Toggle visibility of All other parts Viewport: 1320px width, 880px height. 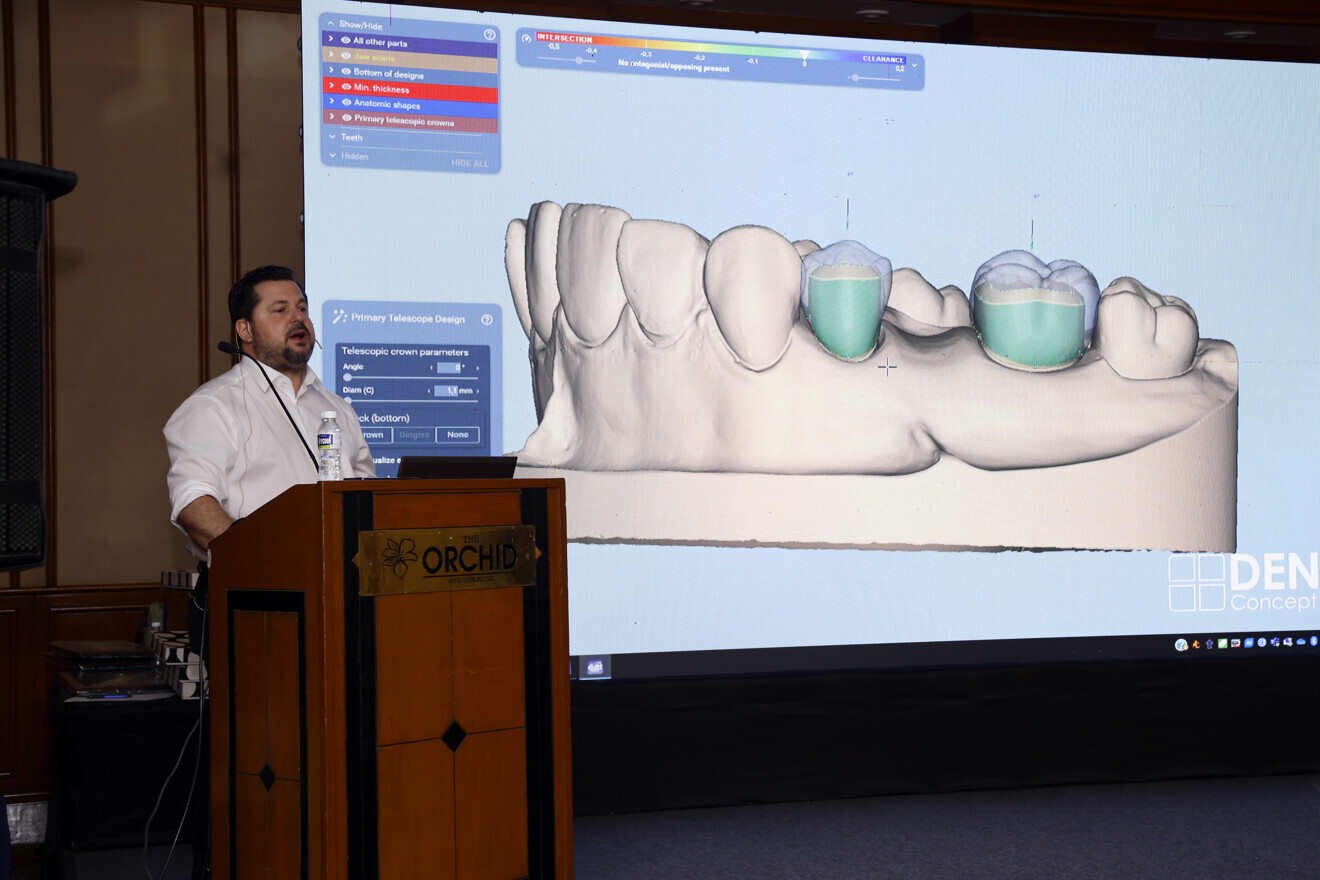pyautogui.click(x=345, y=40)
